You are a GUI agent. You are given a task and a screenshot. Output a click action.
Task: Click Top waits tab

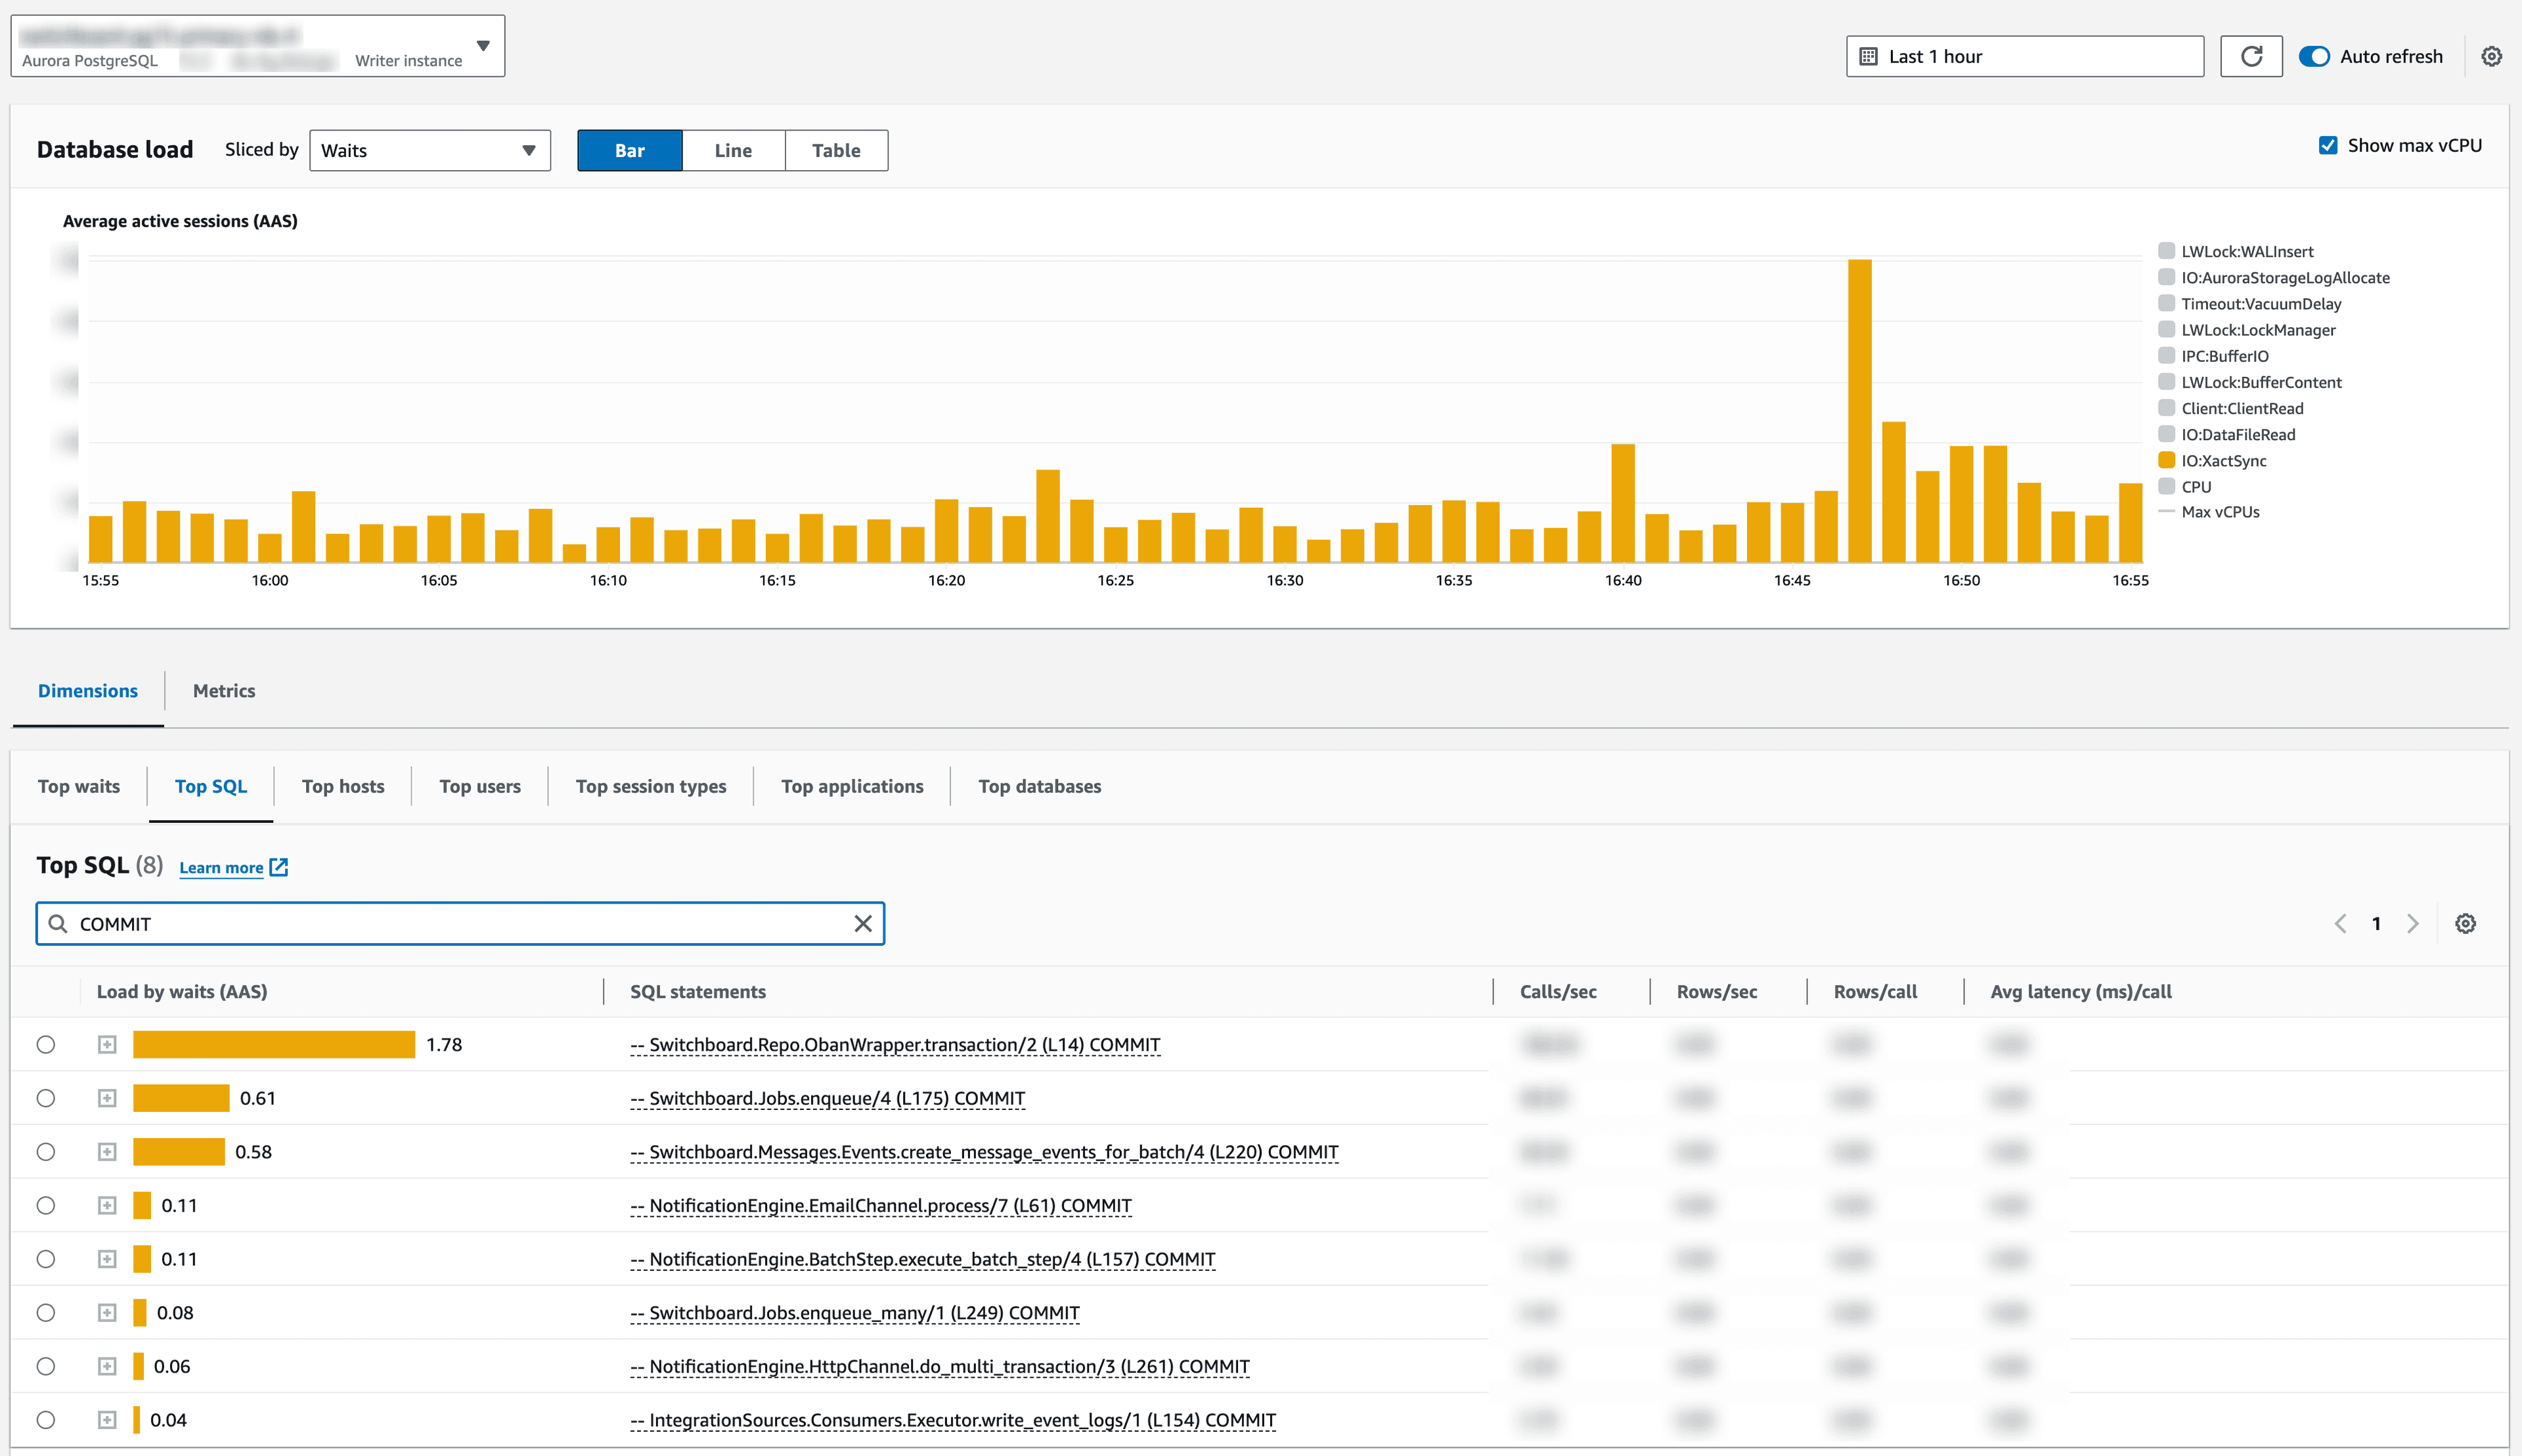click(x=78, y=785)
